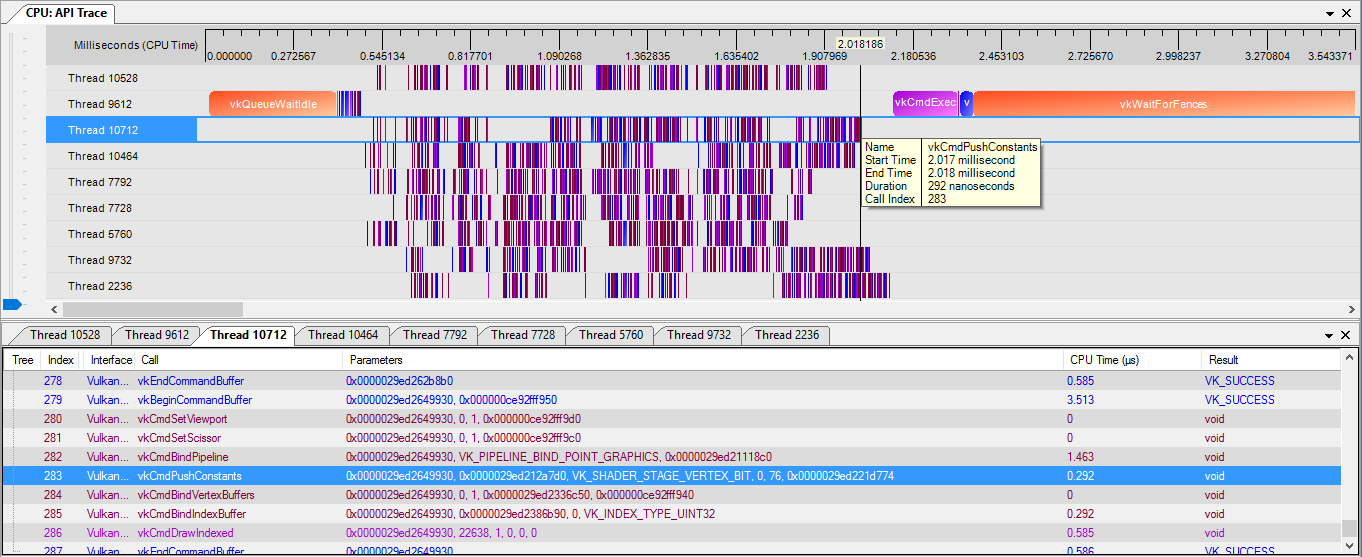
Task: Open the timeline panel's dropdown arrow menu
Action: tap(1330, 14)
